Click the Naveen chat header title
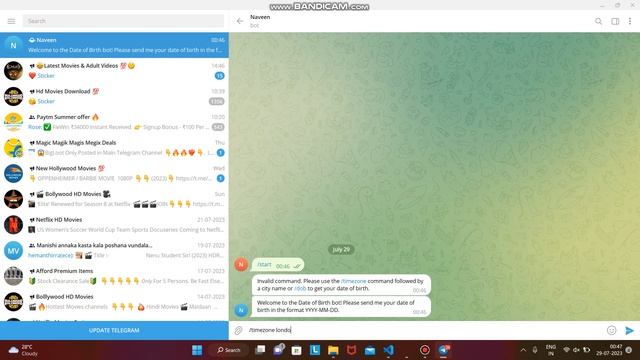Screen dimensions: 640x360 260,17
